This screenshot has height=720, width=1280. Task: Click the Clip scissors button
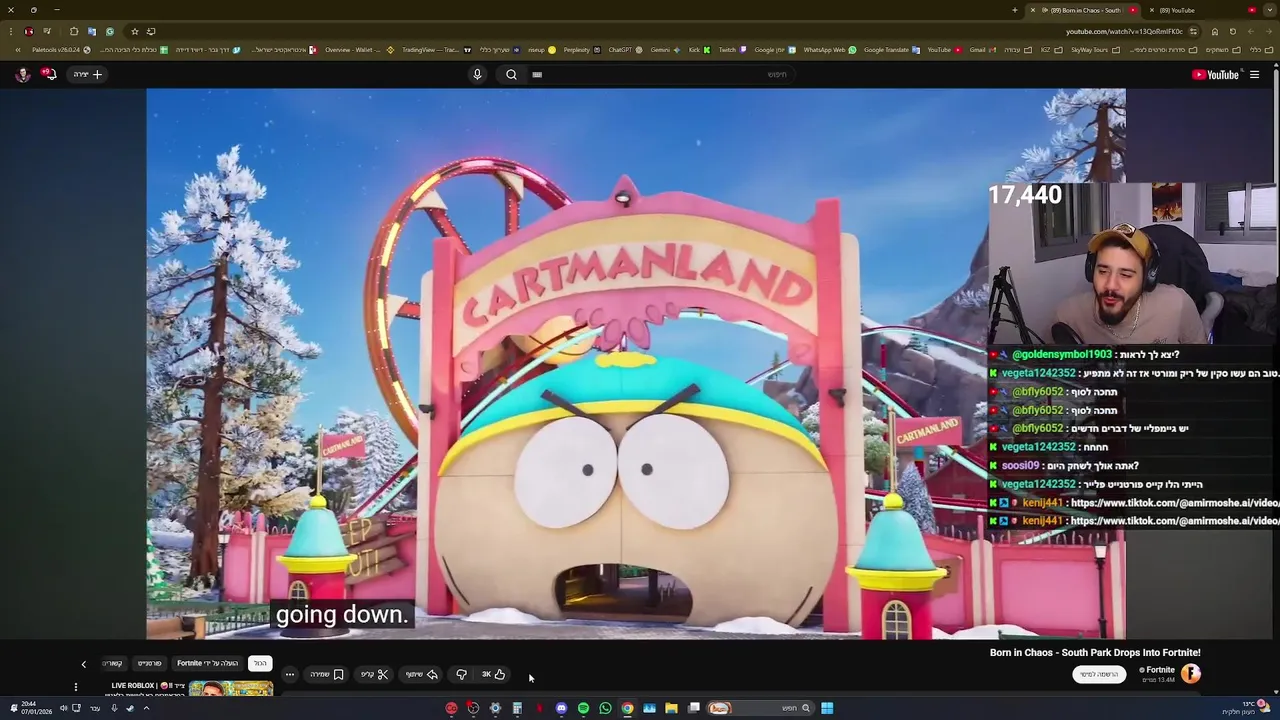tap(374, 674)
